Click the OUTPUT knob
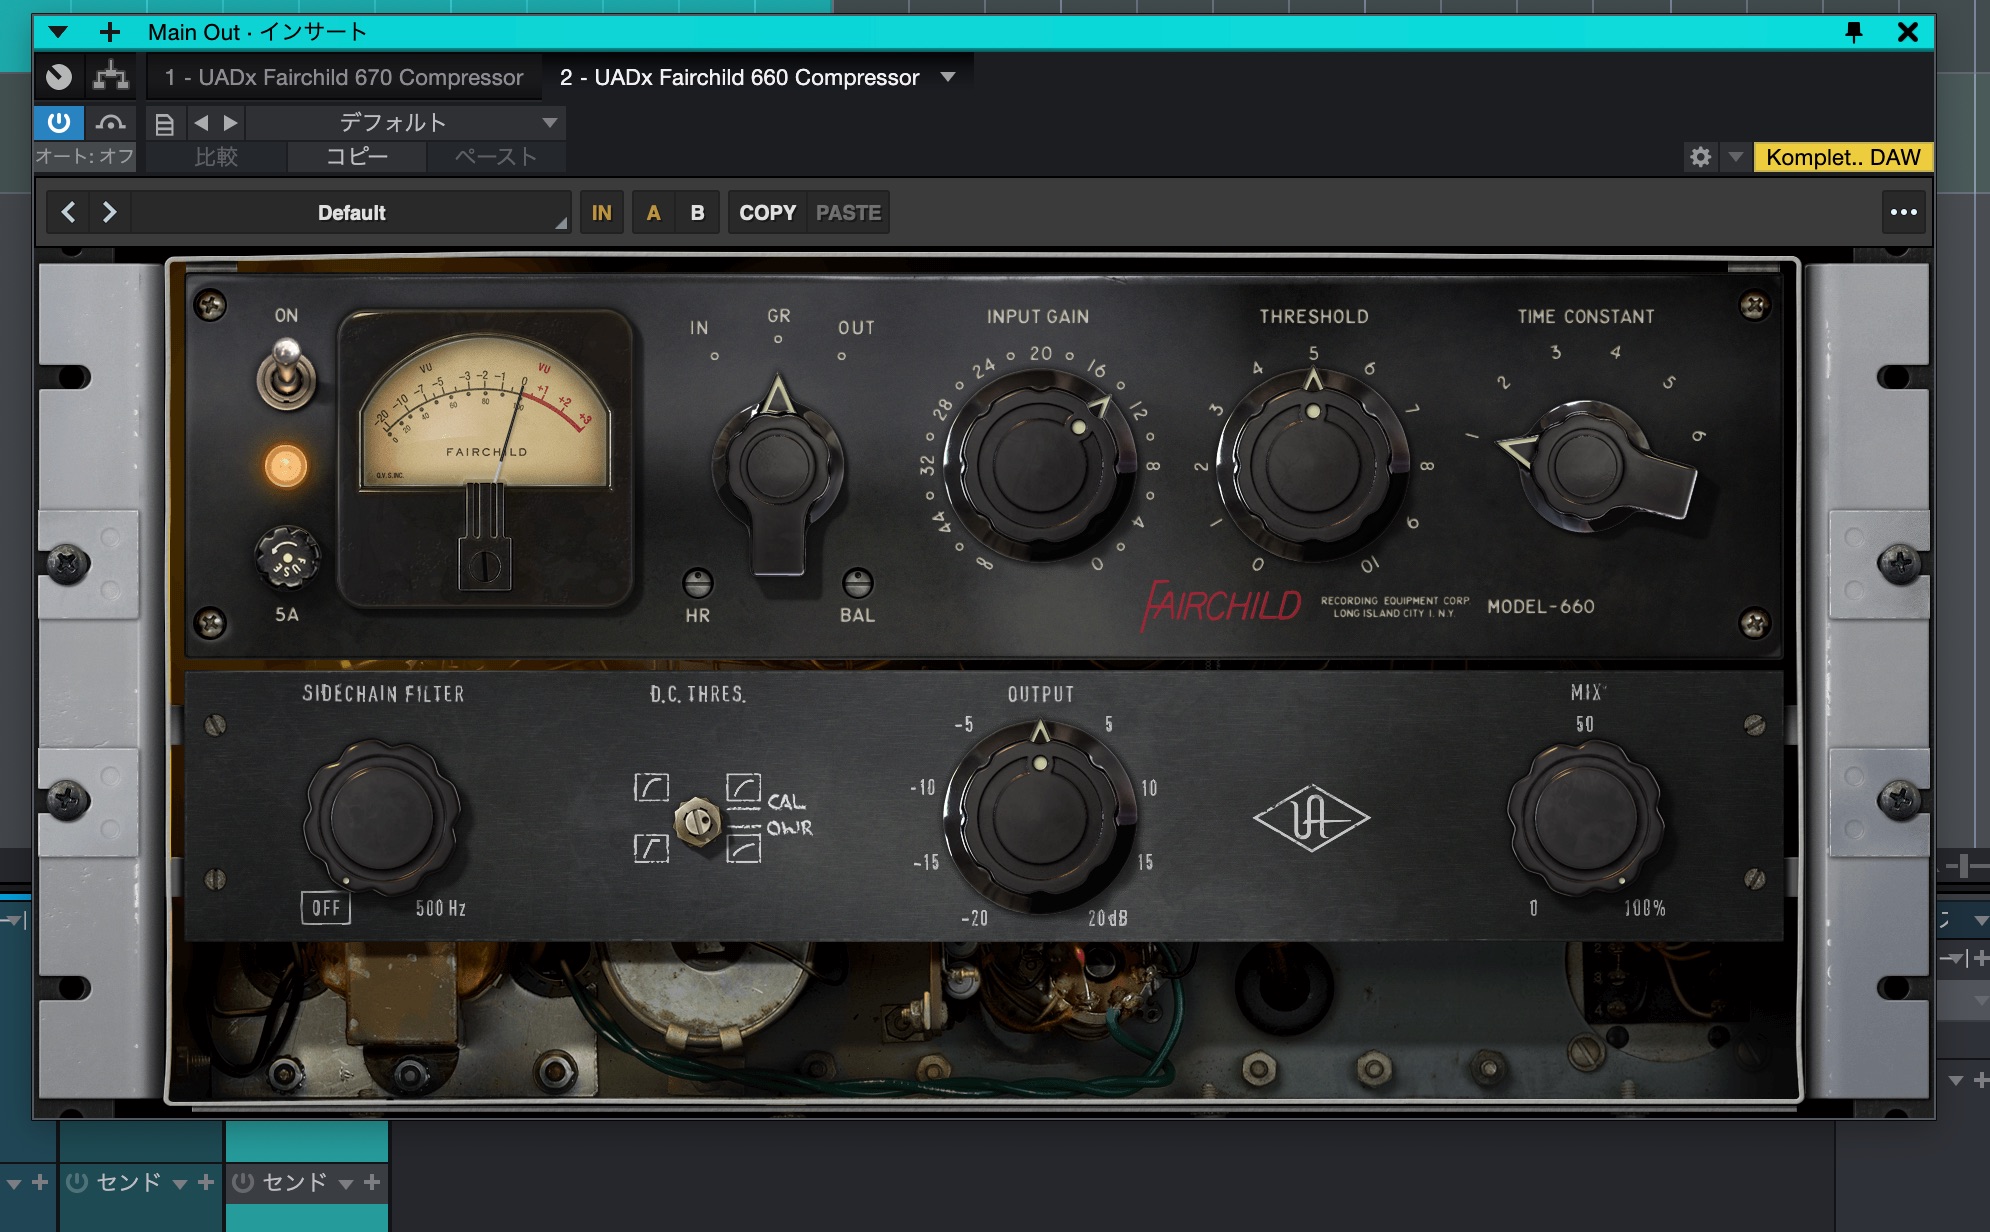 coord(1040,818)
